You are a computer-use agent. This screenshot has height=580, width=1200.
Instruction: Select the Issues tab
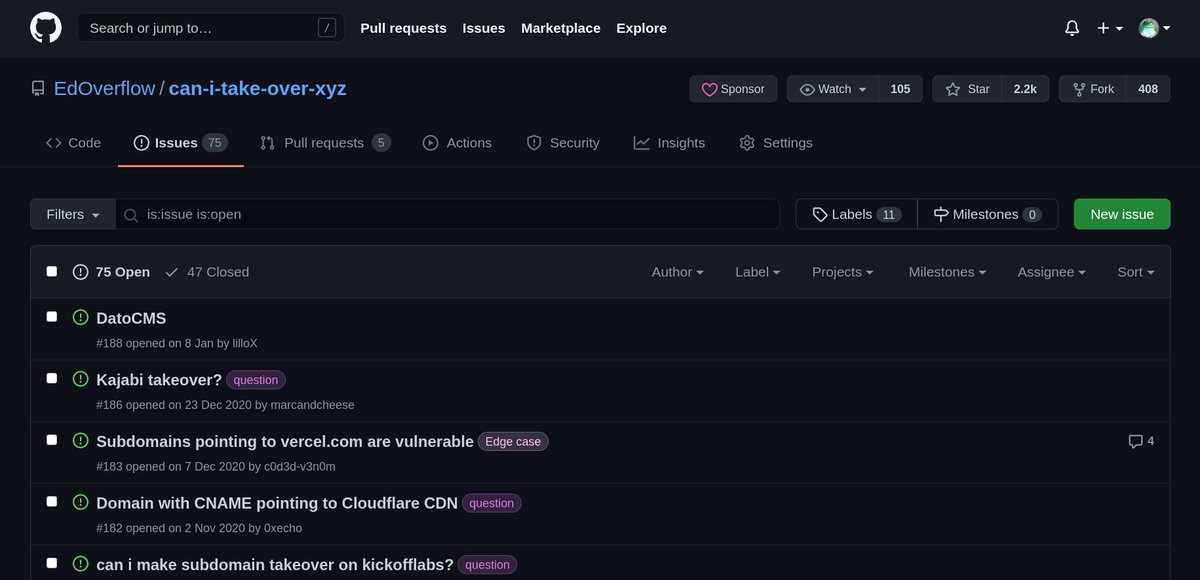[x=180, y=143]
